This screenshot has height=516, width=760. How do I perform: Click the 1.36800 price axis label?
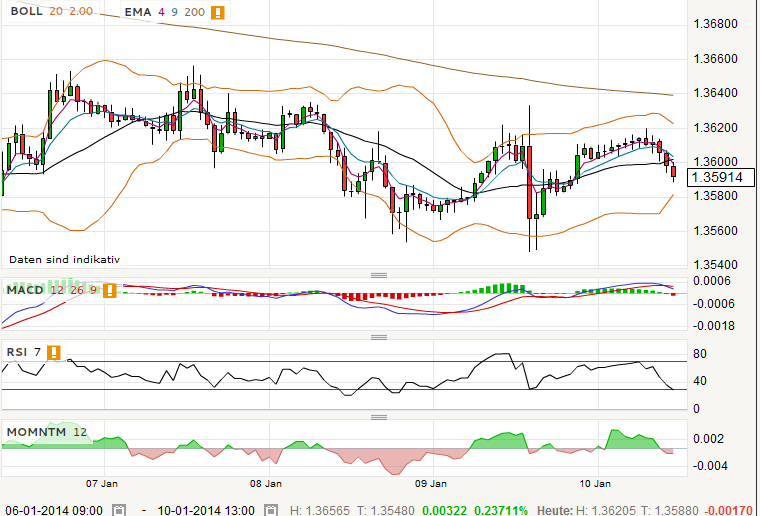(715, 24)
